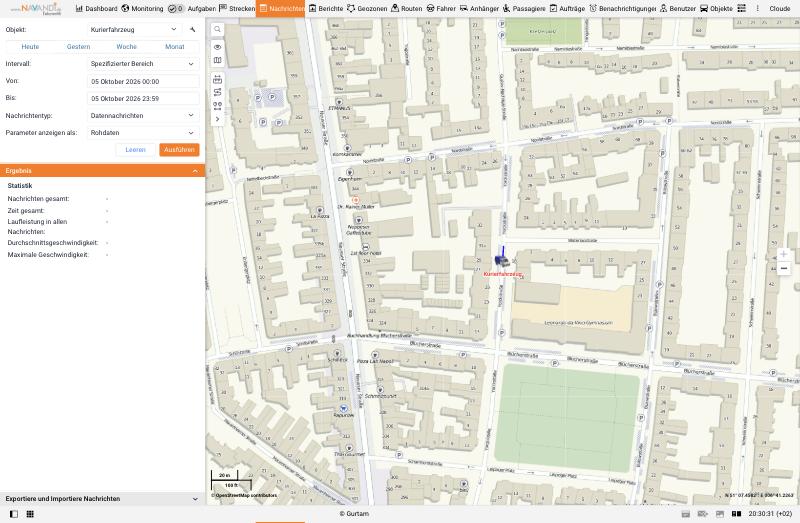Open the three-dot more options menu

[x=757, y=8]
